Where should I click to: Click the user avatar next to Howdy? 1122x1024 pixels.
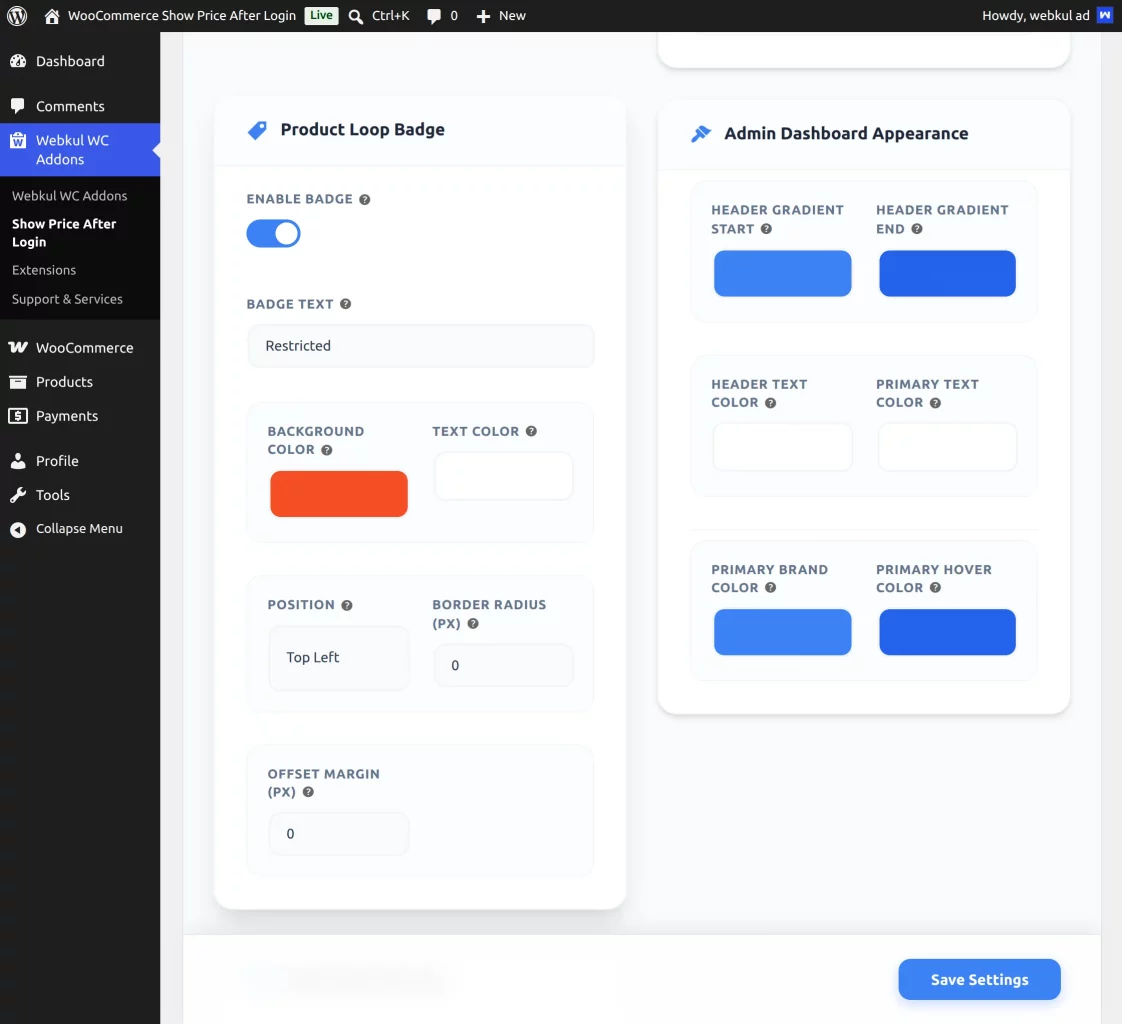click(x=1105, y=15)
